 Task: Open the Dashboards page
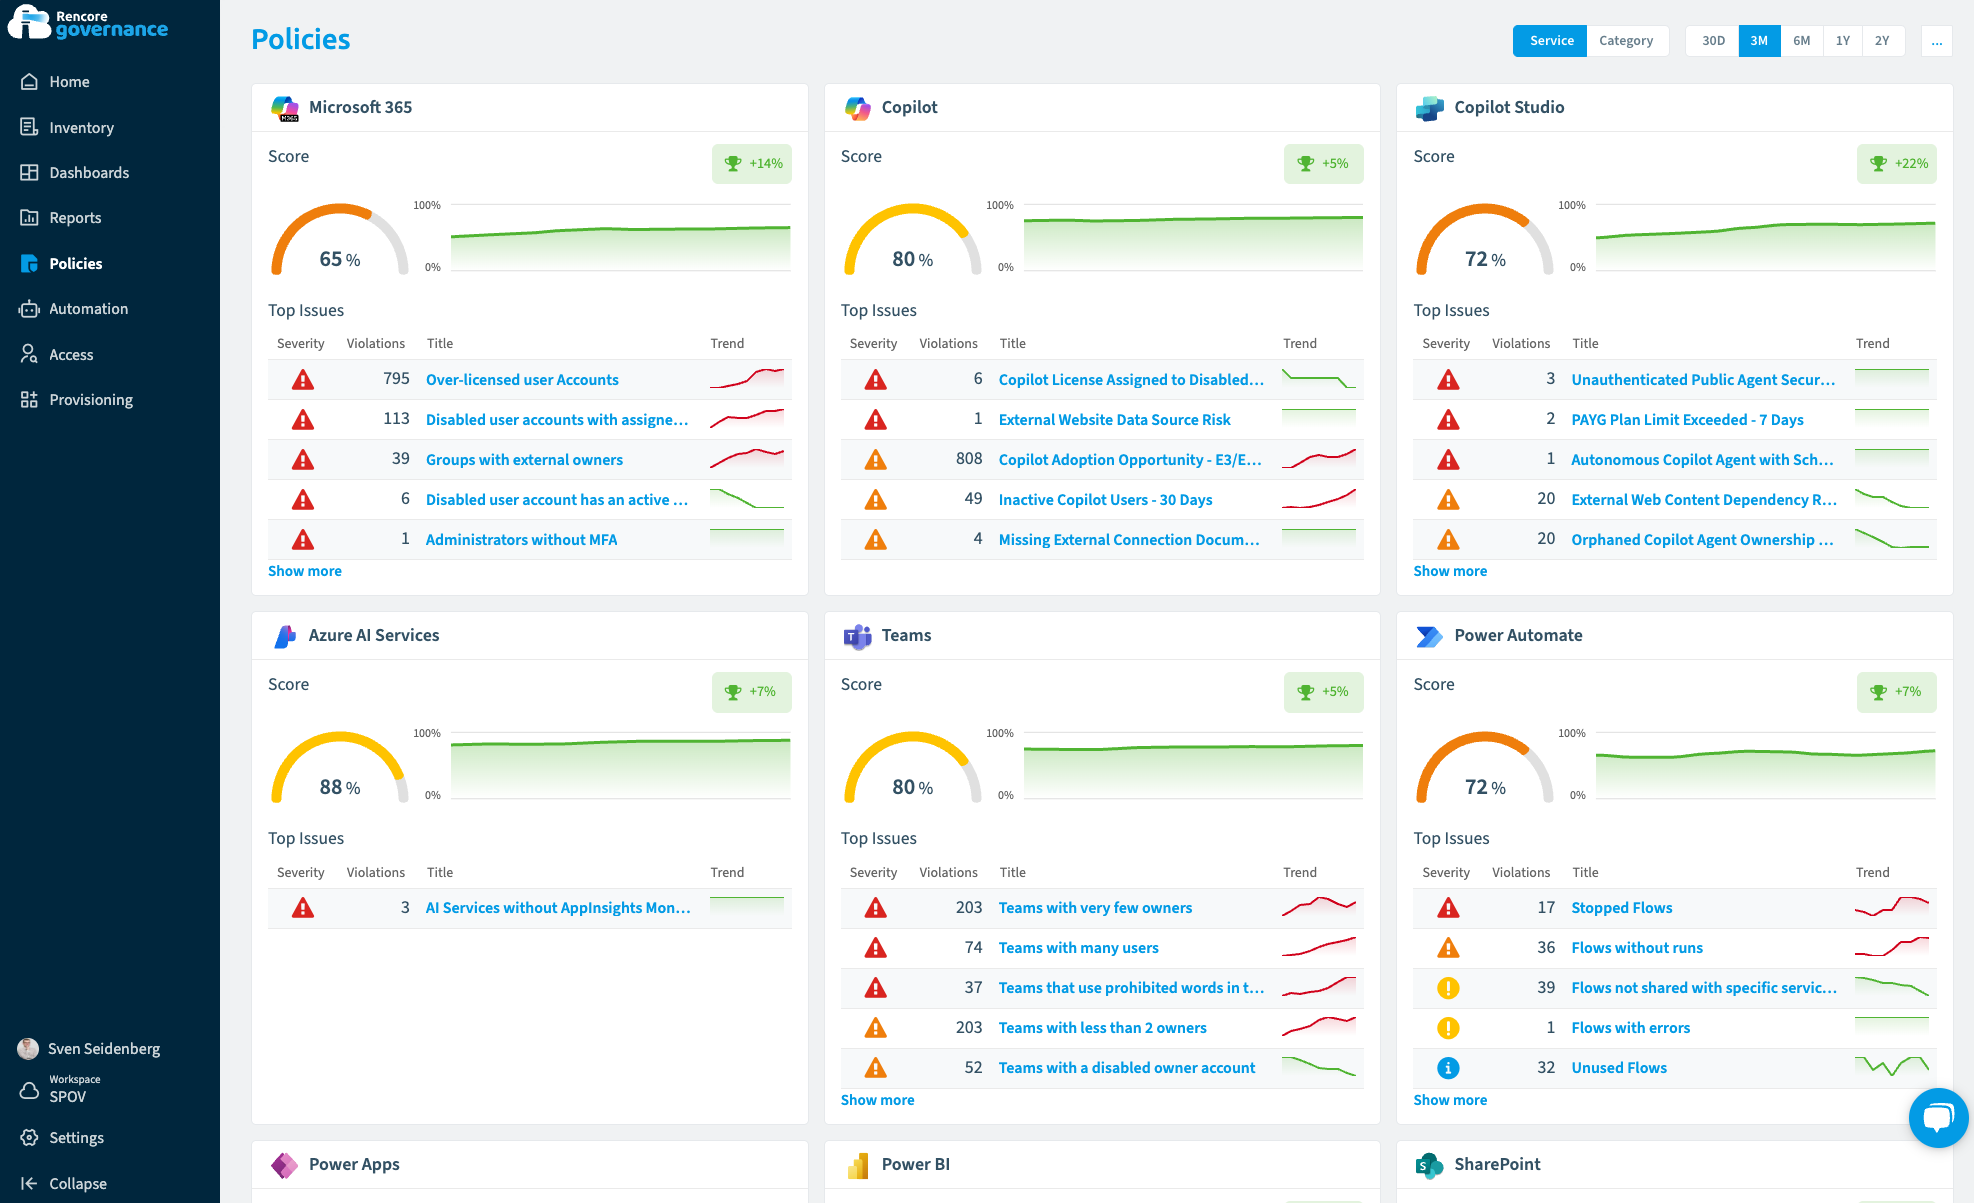[90, 172]
